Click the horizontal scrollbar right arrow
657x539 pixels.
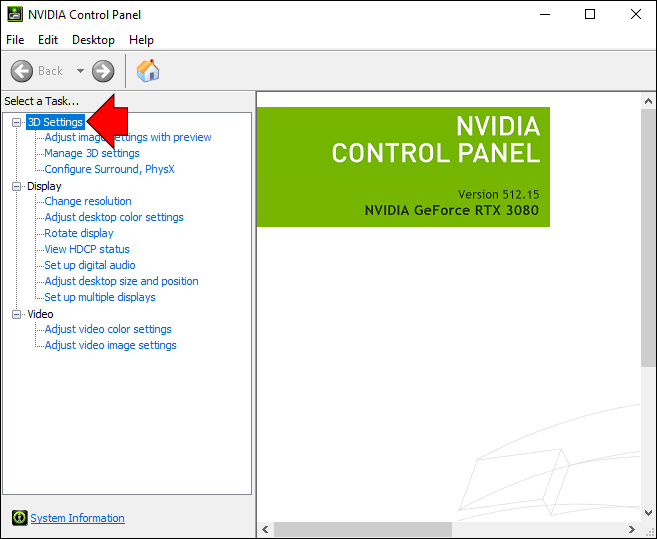pyautogui.click(x=632, y=529)
